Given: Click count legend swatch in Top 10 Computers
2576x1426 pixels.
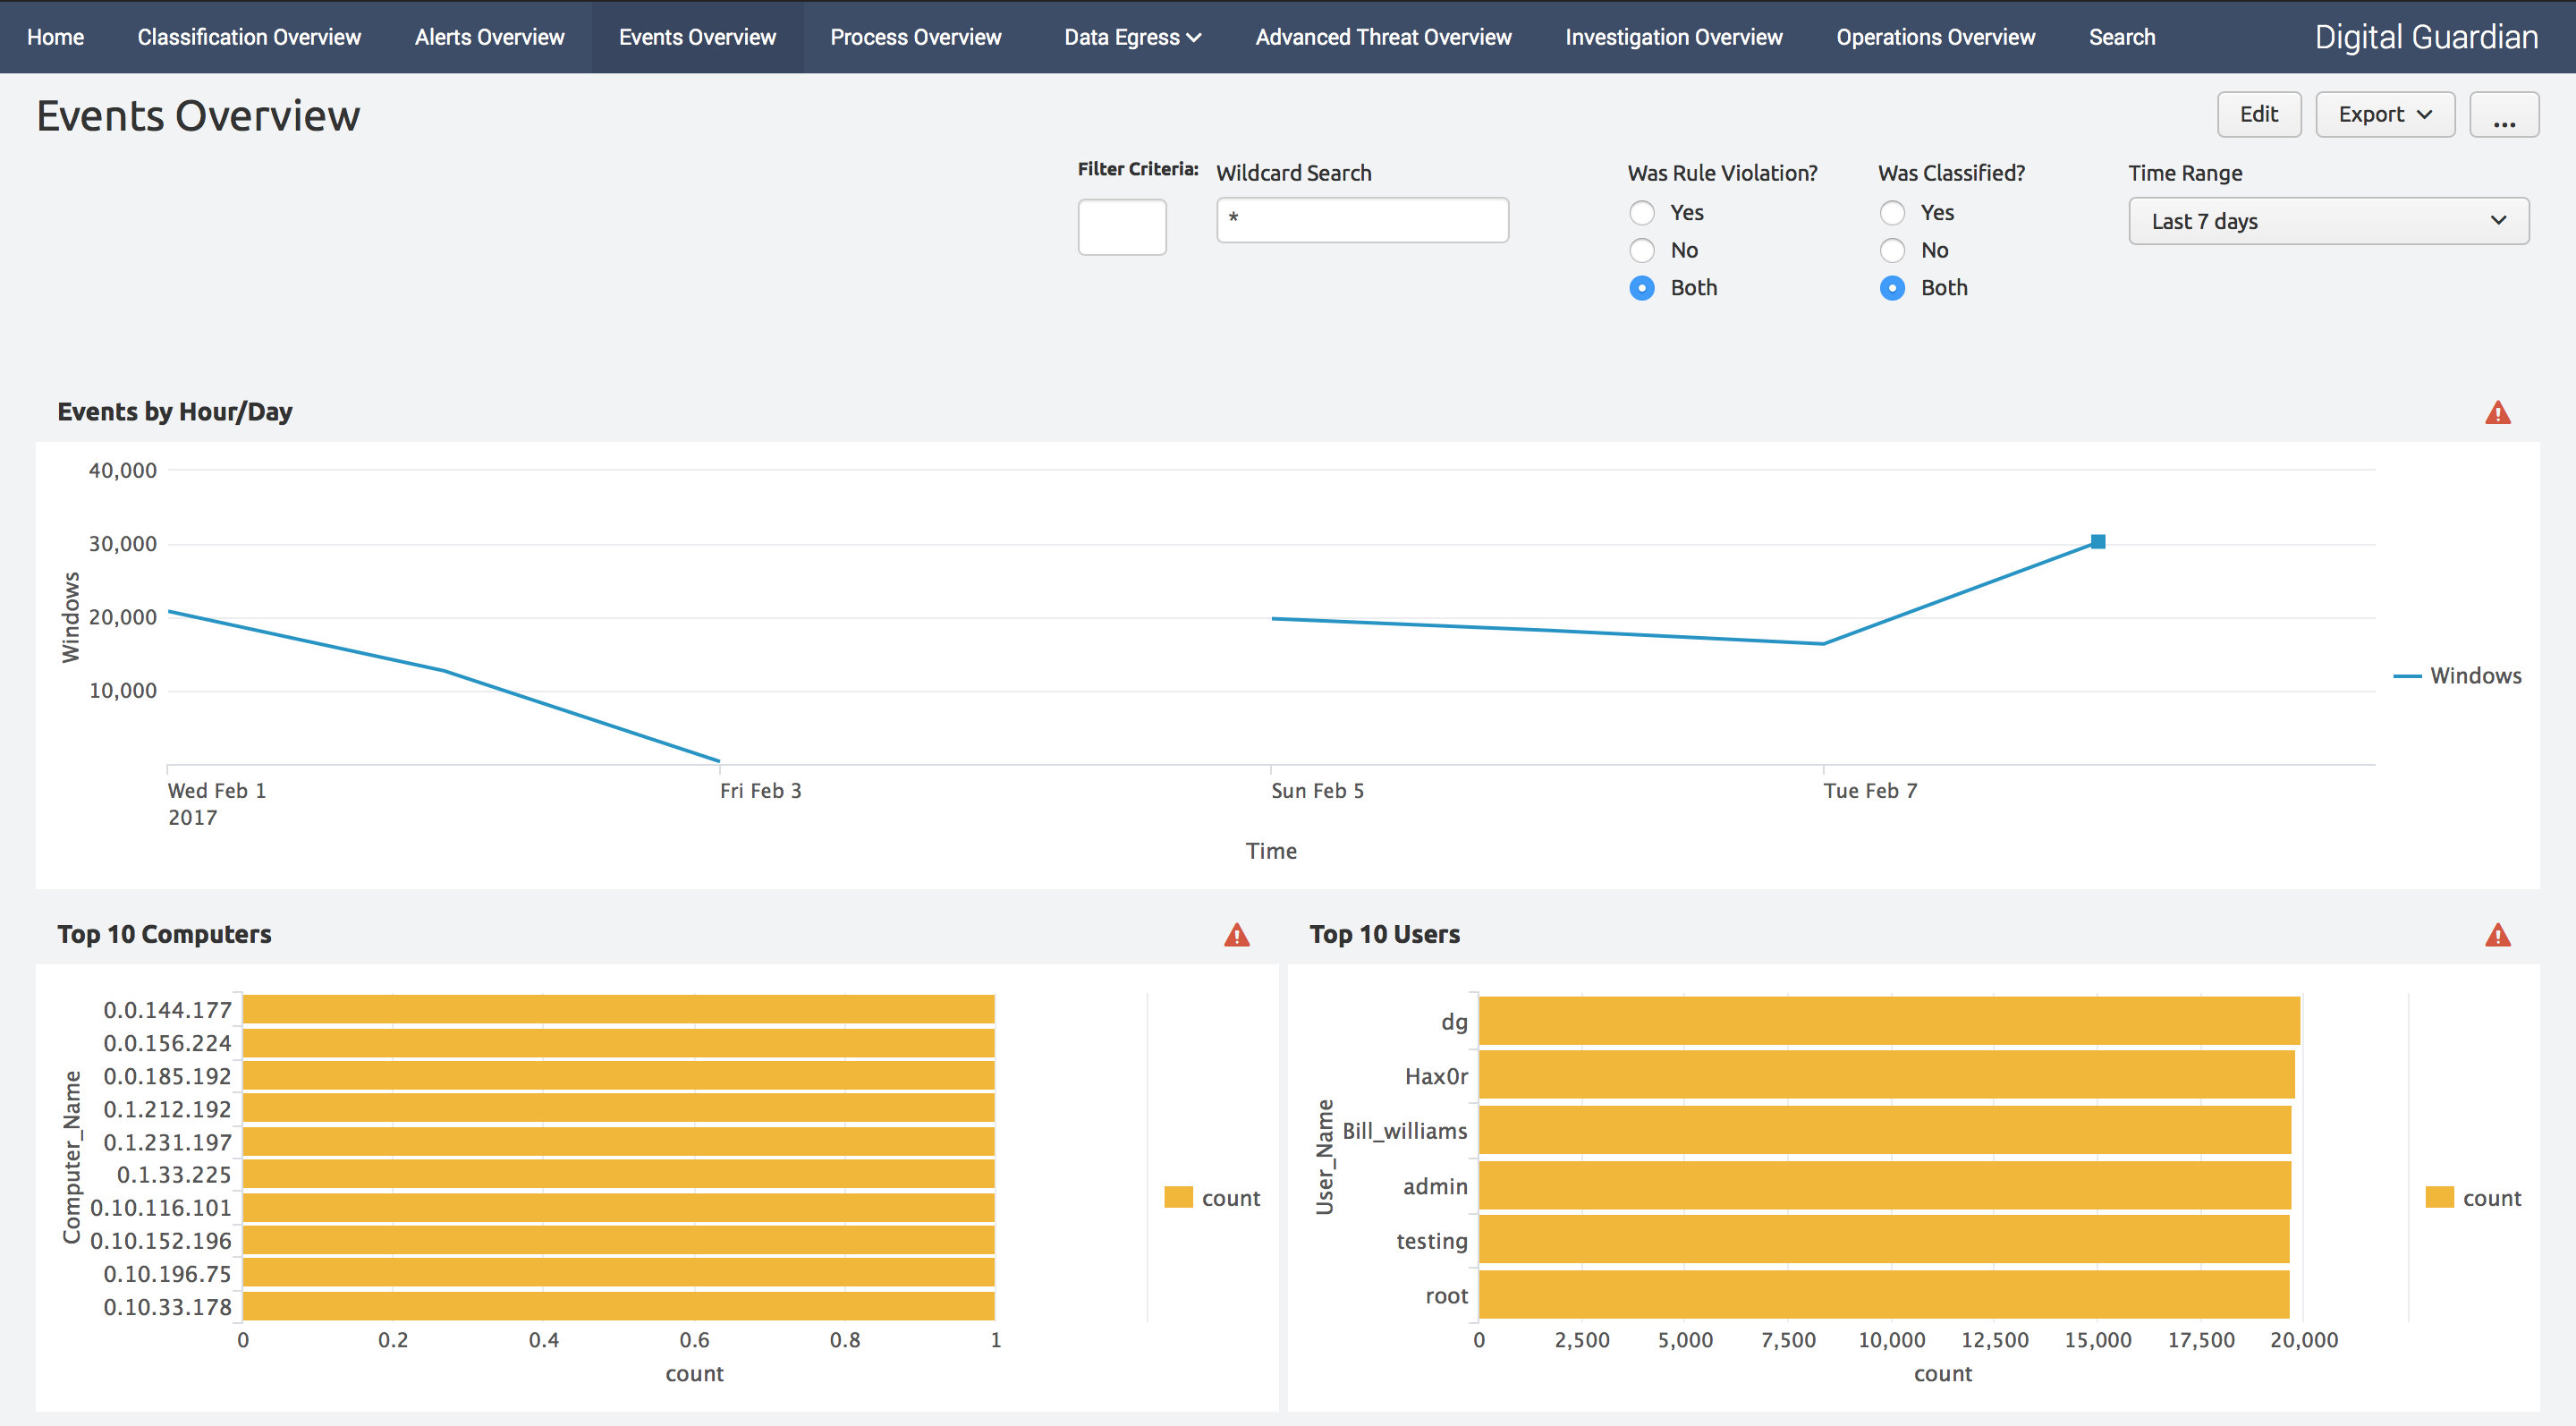Looking at the screenshot, I should 1179,1198.
